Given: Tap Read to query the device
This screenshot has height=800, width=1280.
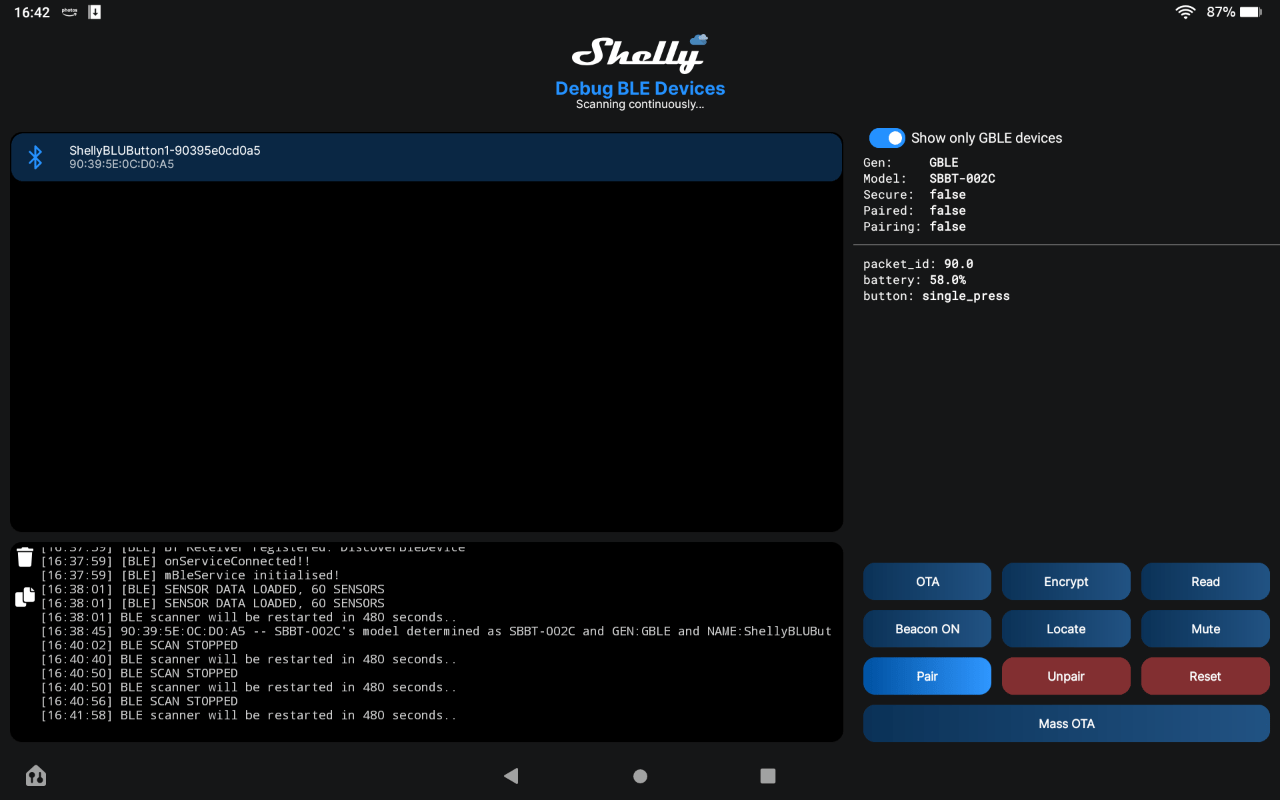Looking at the screenshot, I should coord(1205,581).
